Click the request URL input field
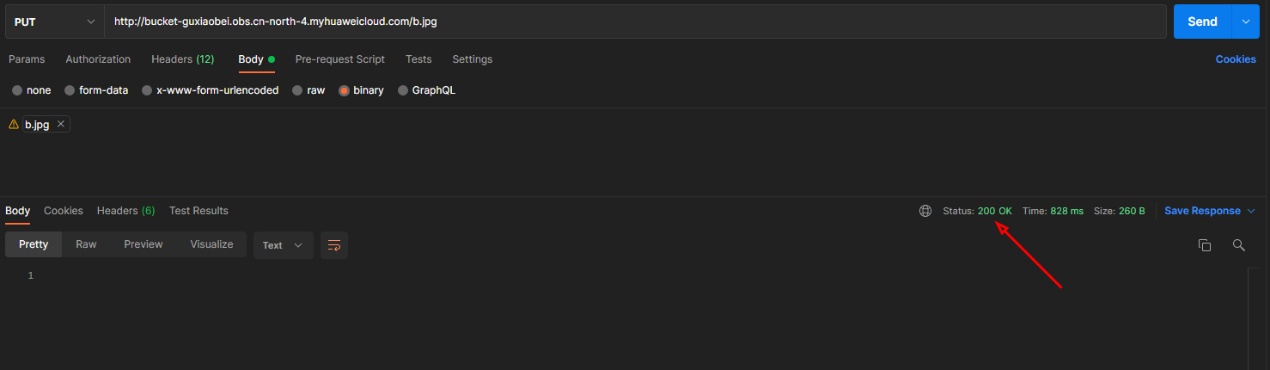Image resolution: width=1270 pixels, height=370 pixels. pyautogui.click(x=635, y=22)
